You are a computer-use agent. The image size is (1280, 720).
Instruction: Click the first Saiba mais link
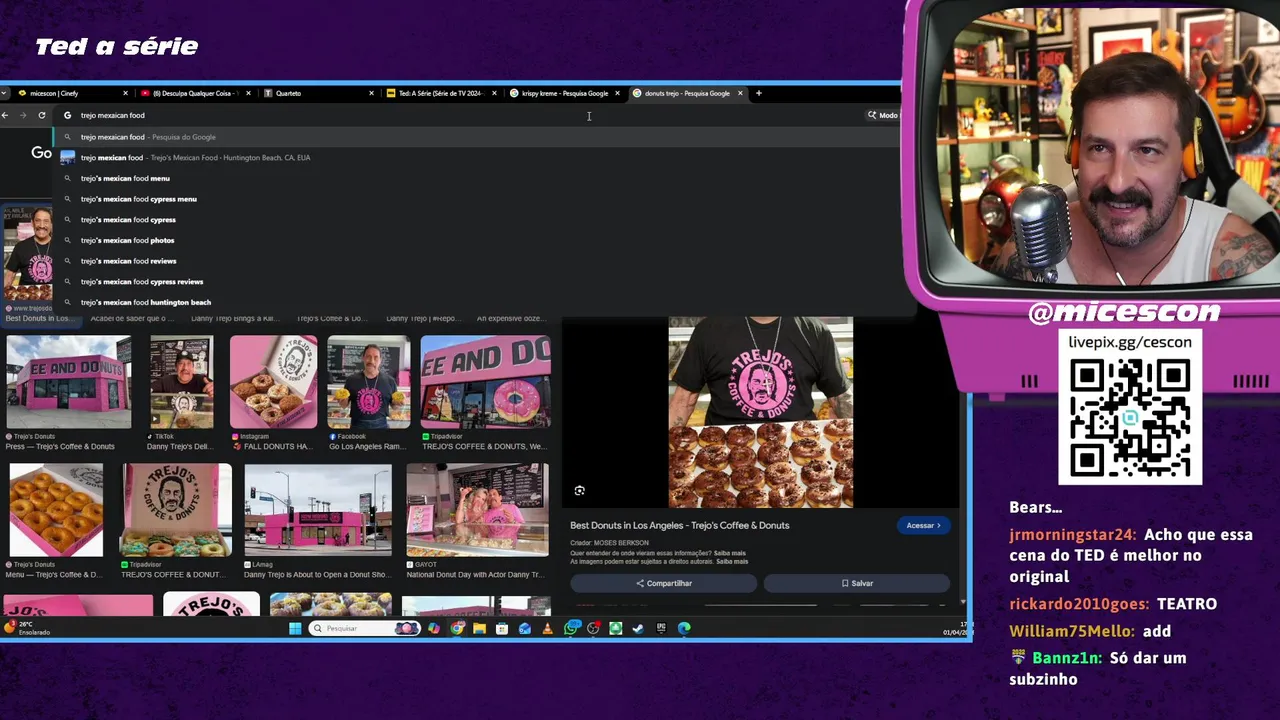pyautogui.click(x=730, y=553)
